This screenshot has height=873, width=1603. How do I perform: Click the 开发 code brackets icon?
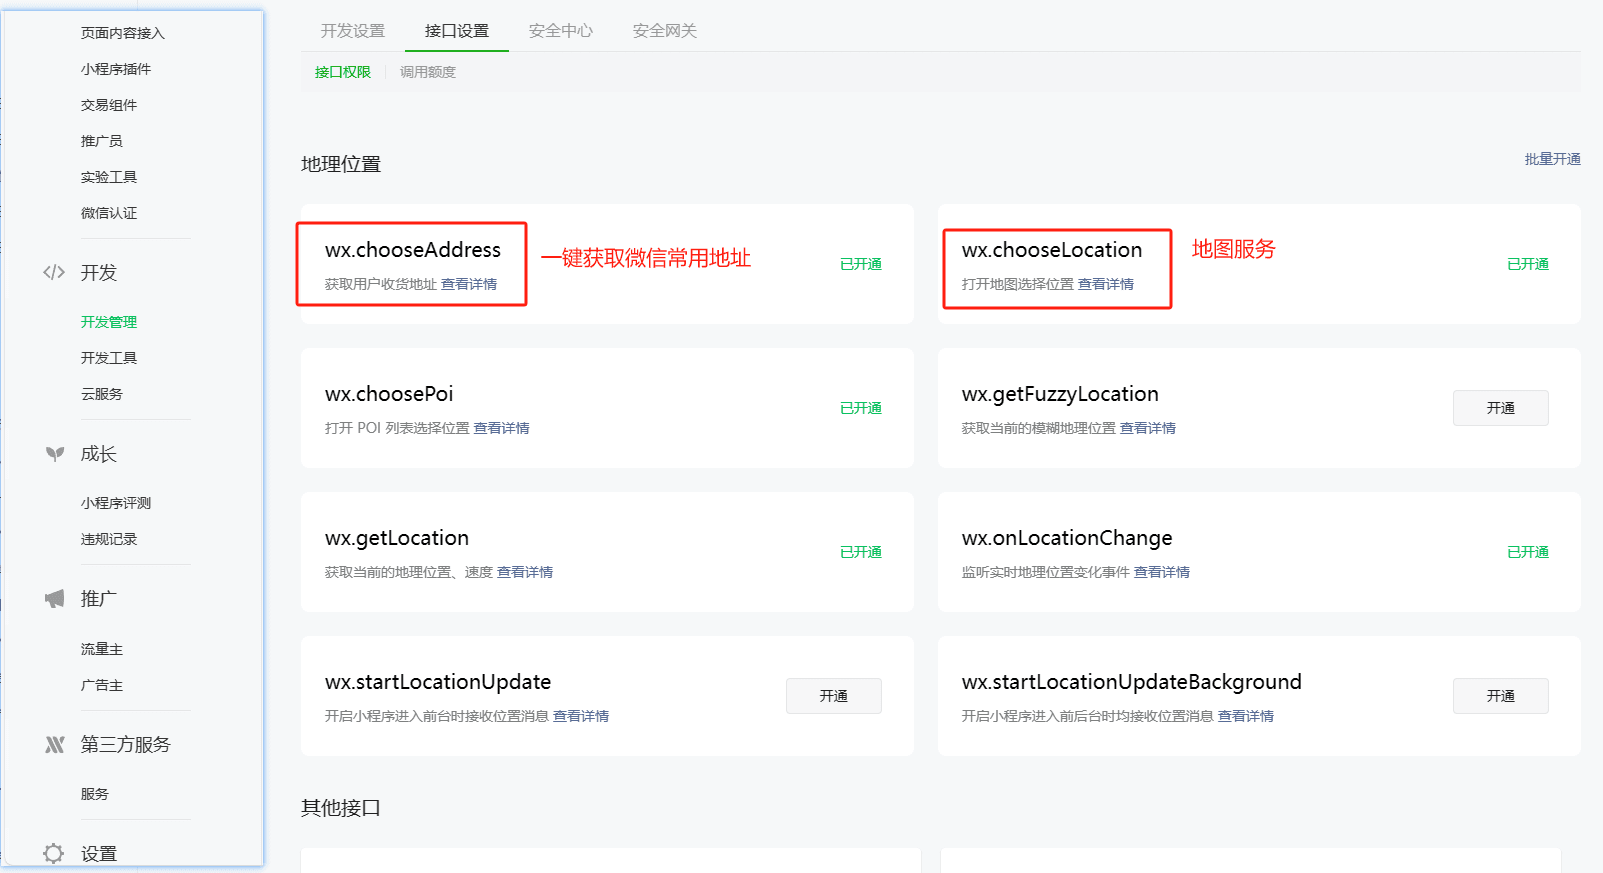[54, 272]
